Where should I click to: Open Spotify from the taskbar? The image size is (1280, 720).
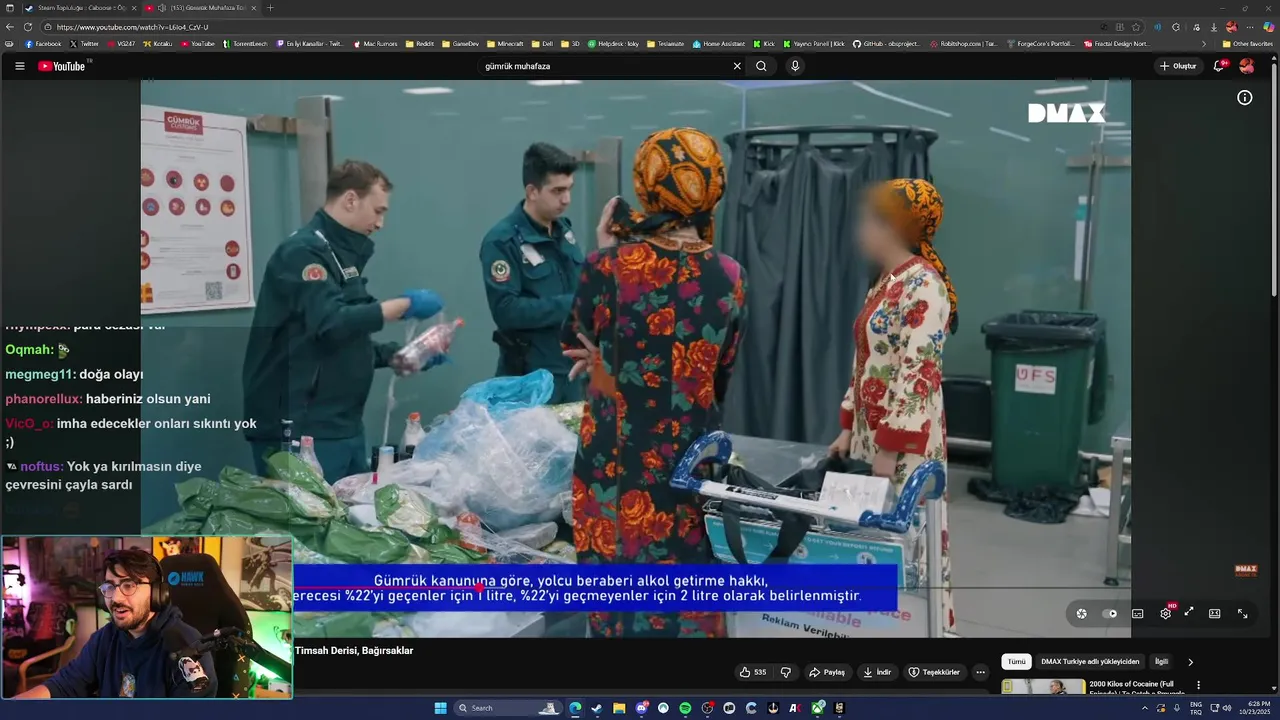point(685,708)
